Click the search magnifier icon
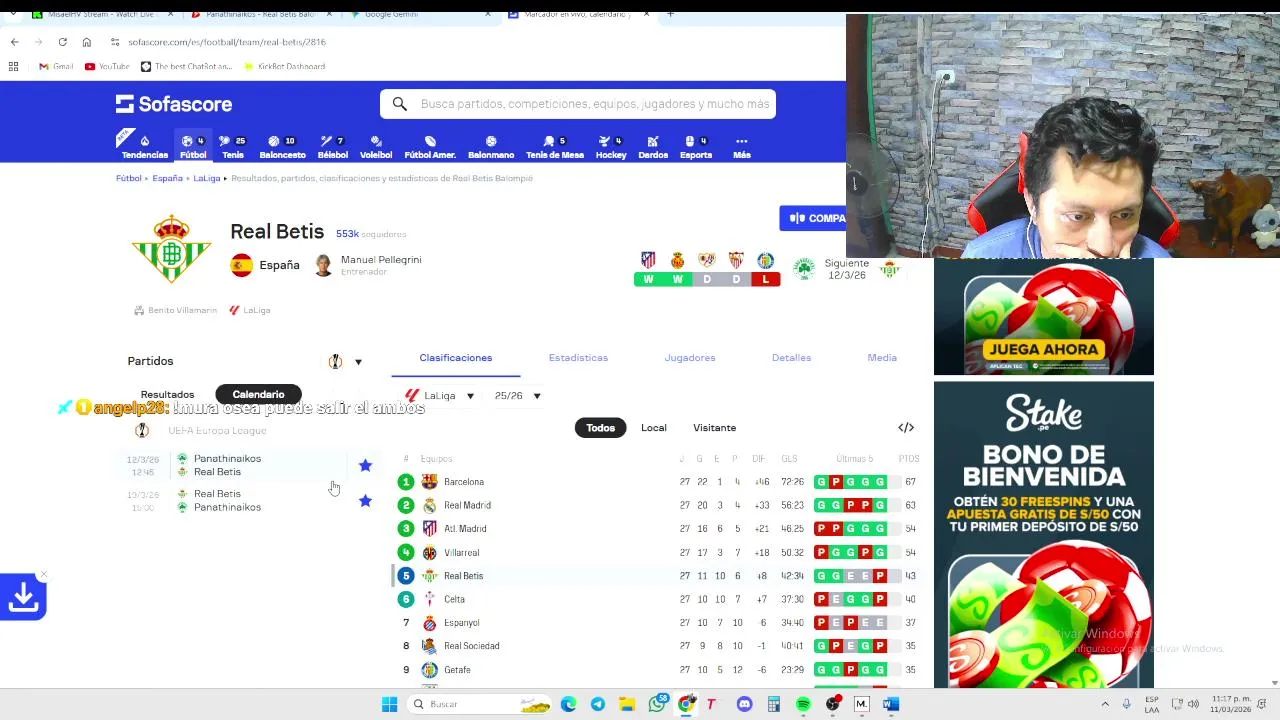Viewport: 1280px width, 720px height. click(399, 104)
